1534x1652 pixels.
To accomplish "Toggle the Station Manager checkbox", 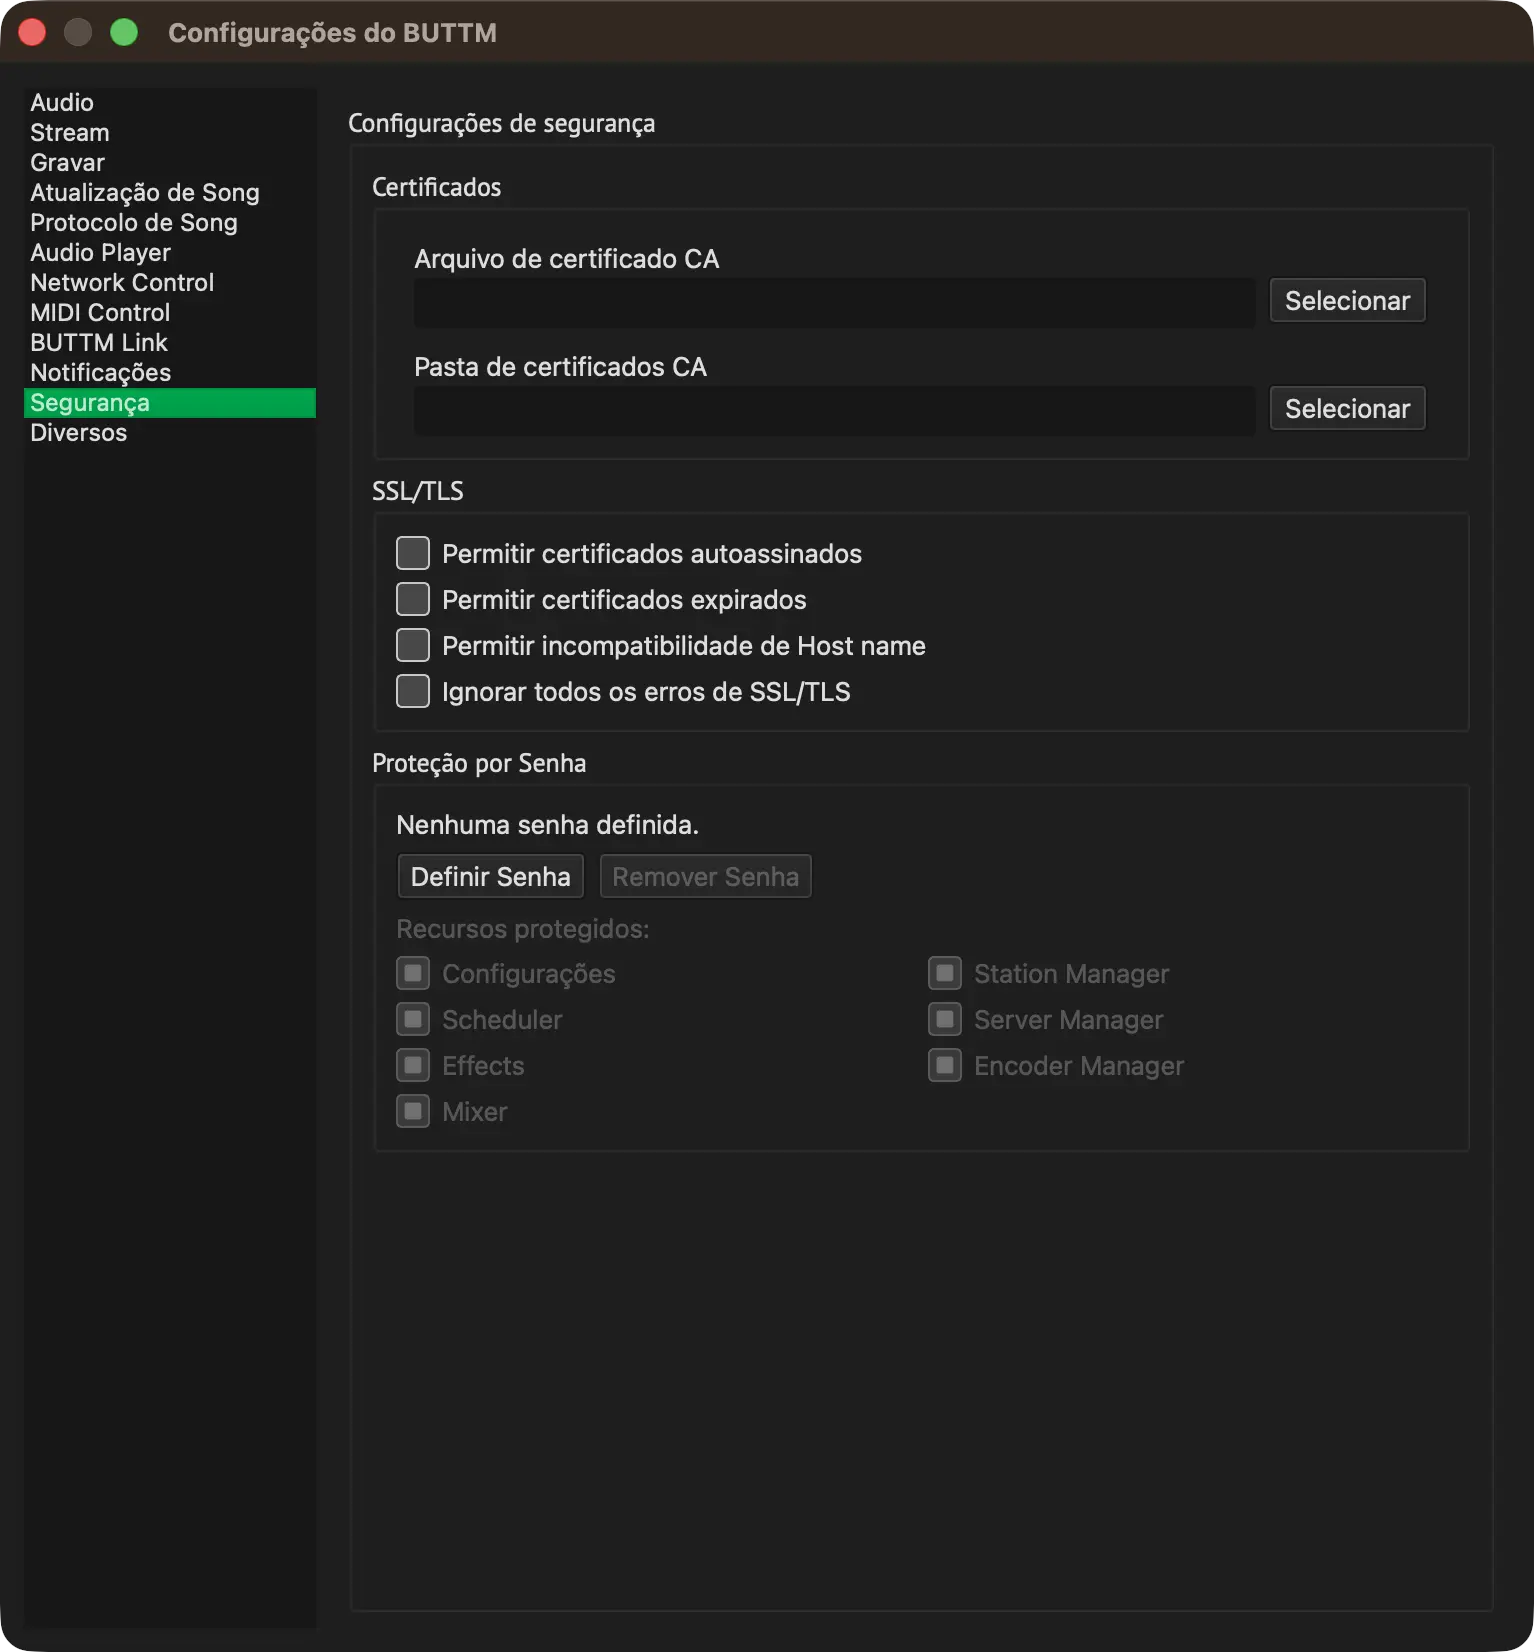I will point(945,973).
